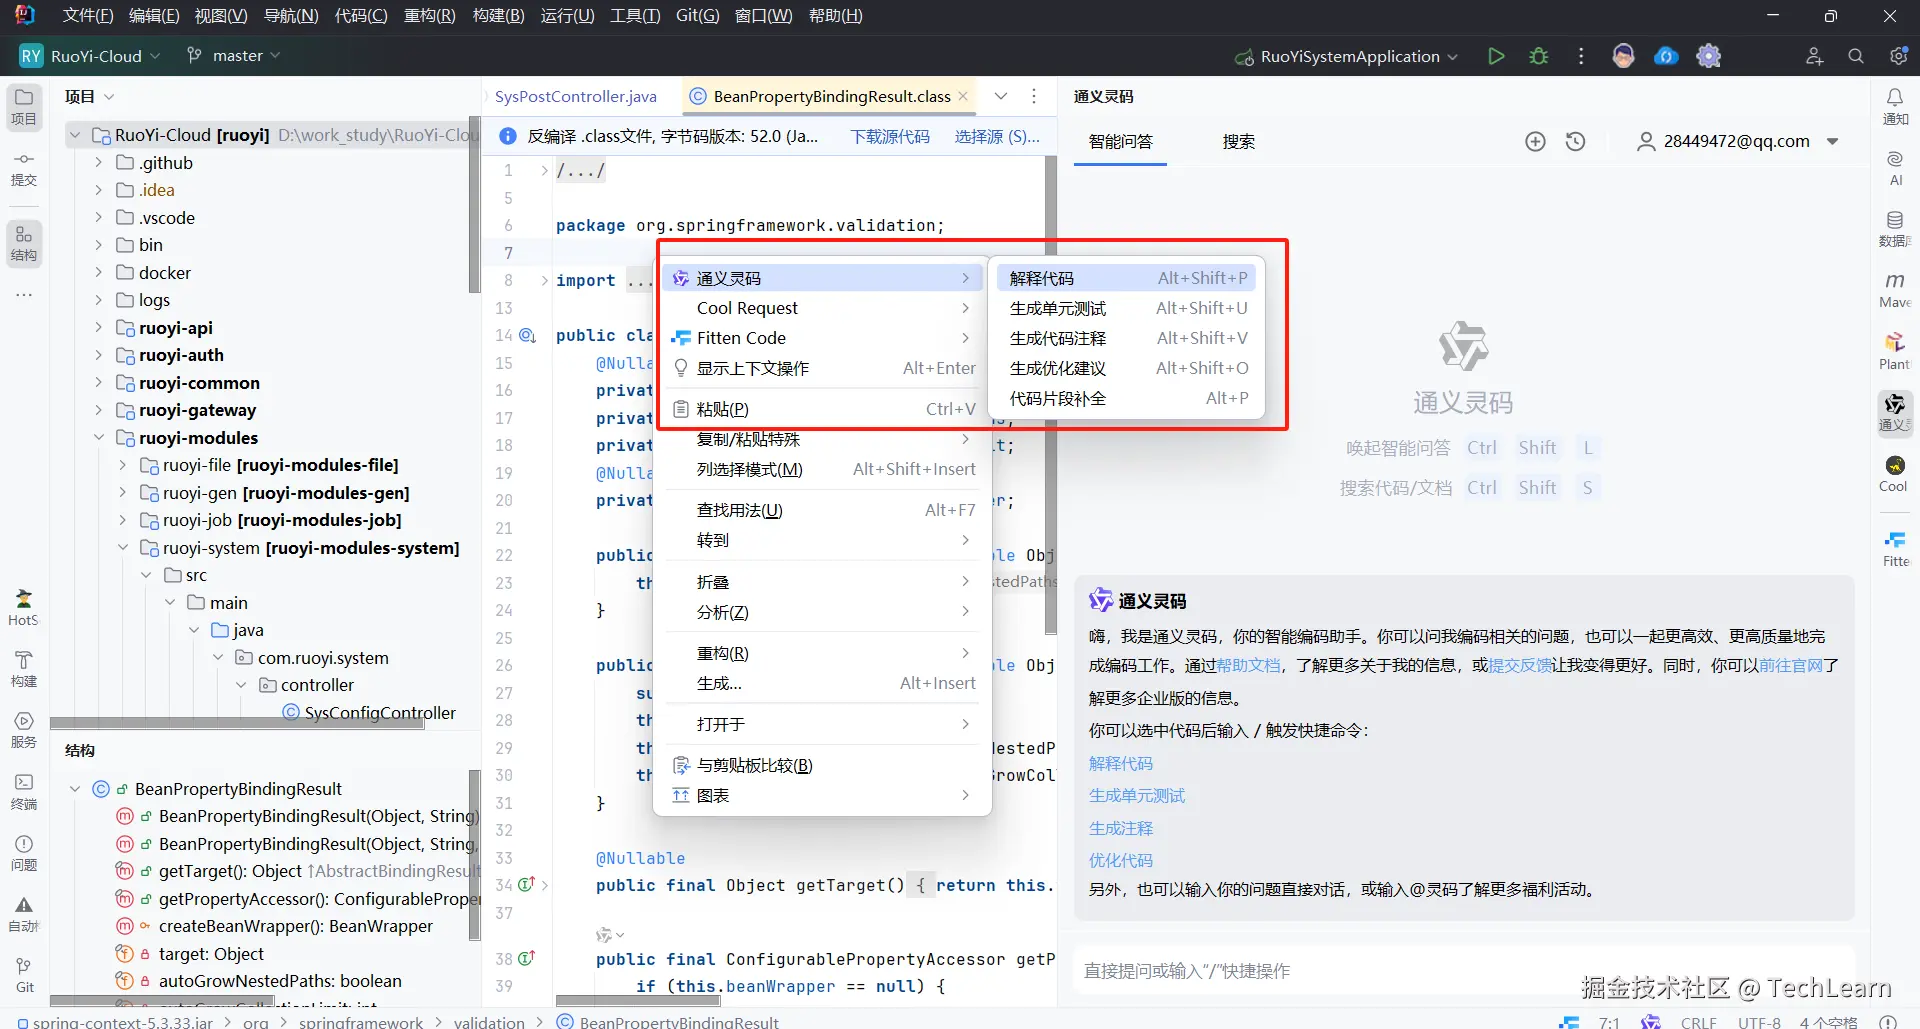Open the Commit tool window icon
Image resolution: width=1920 pixels, height=1029 pixels.
point(24,168)
